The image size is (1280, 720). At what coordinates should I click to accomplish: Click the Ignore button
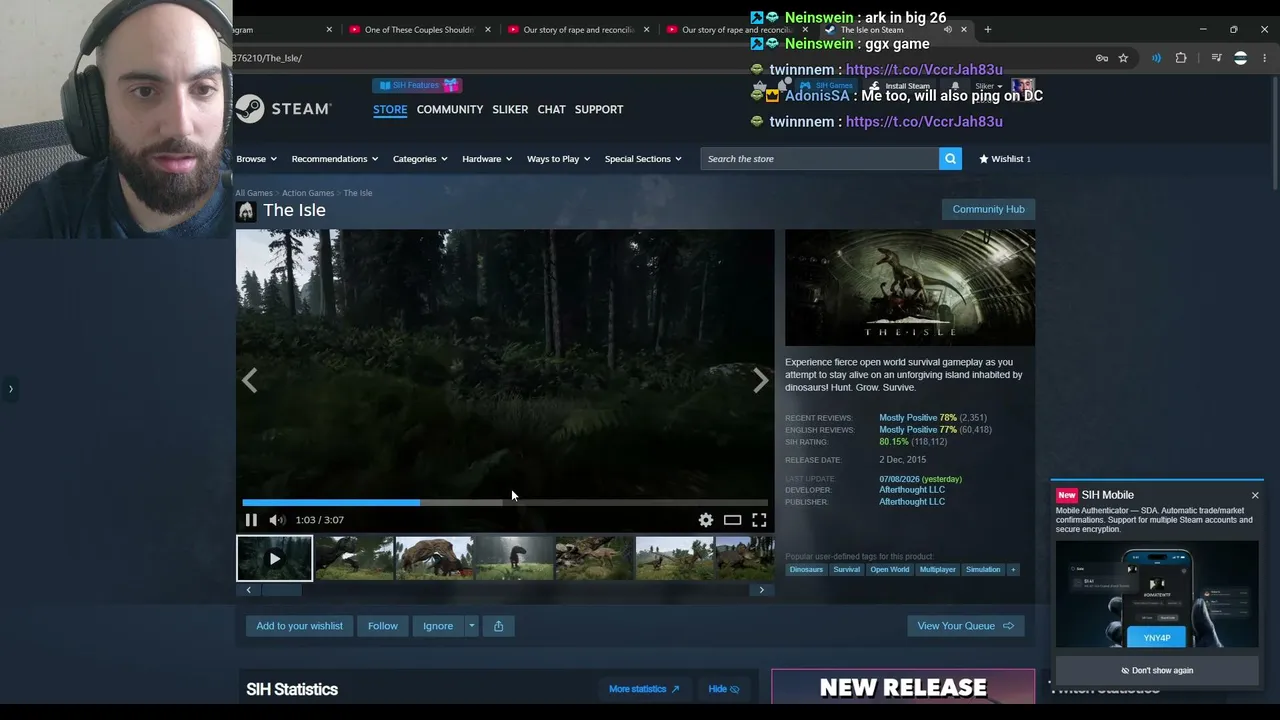[438, 626]
